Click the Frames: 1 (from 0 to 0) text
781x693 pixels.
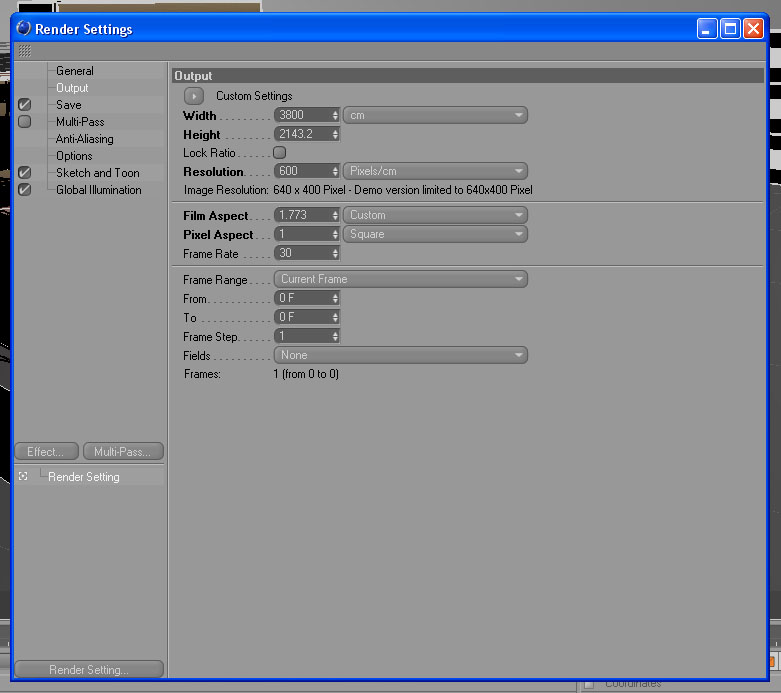(x=261, y=374)
